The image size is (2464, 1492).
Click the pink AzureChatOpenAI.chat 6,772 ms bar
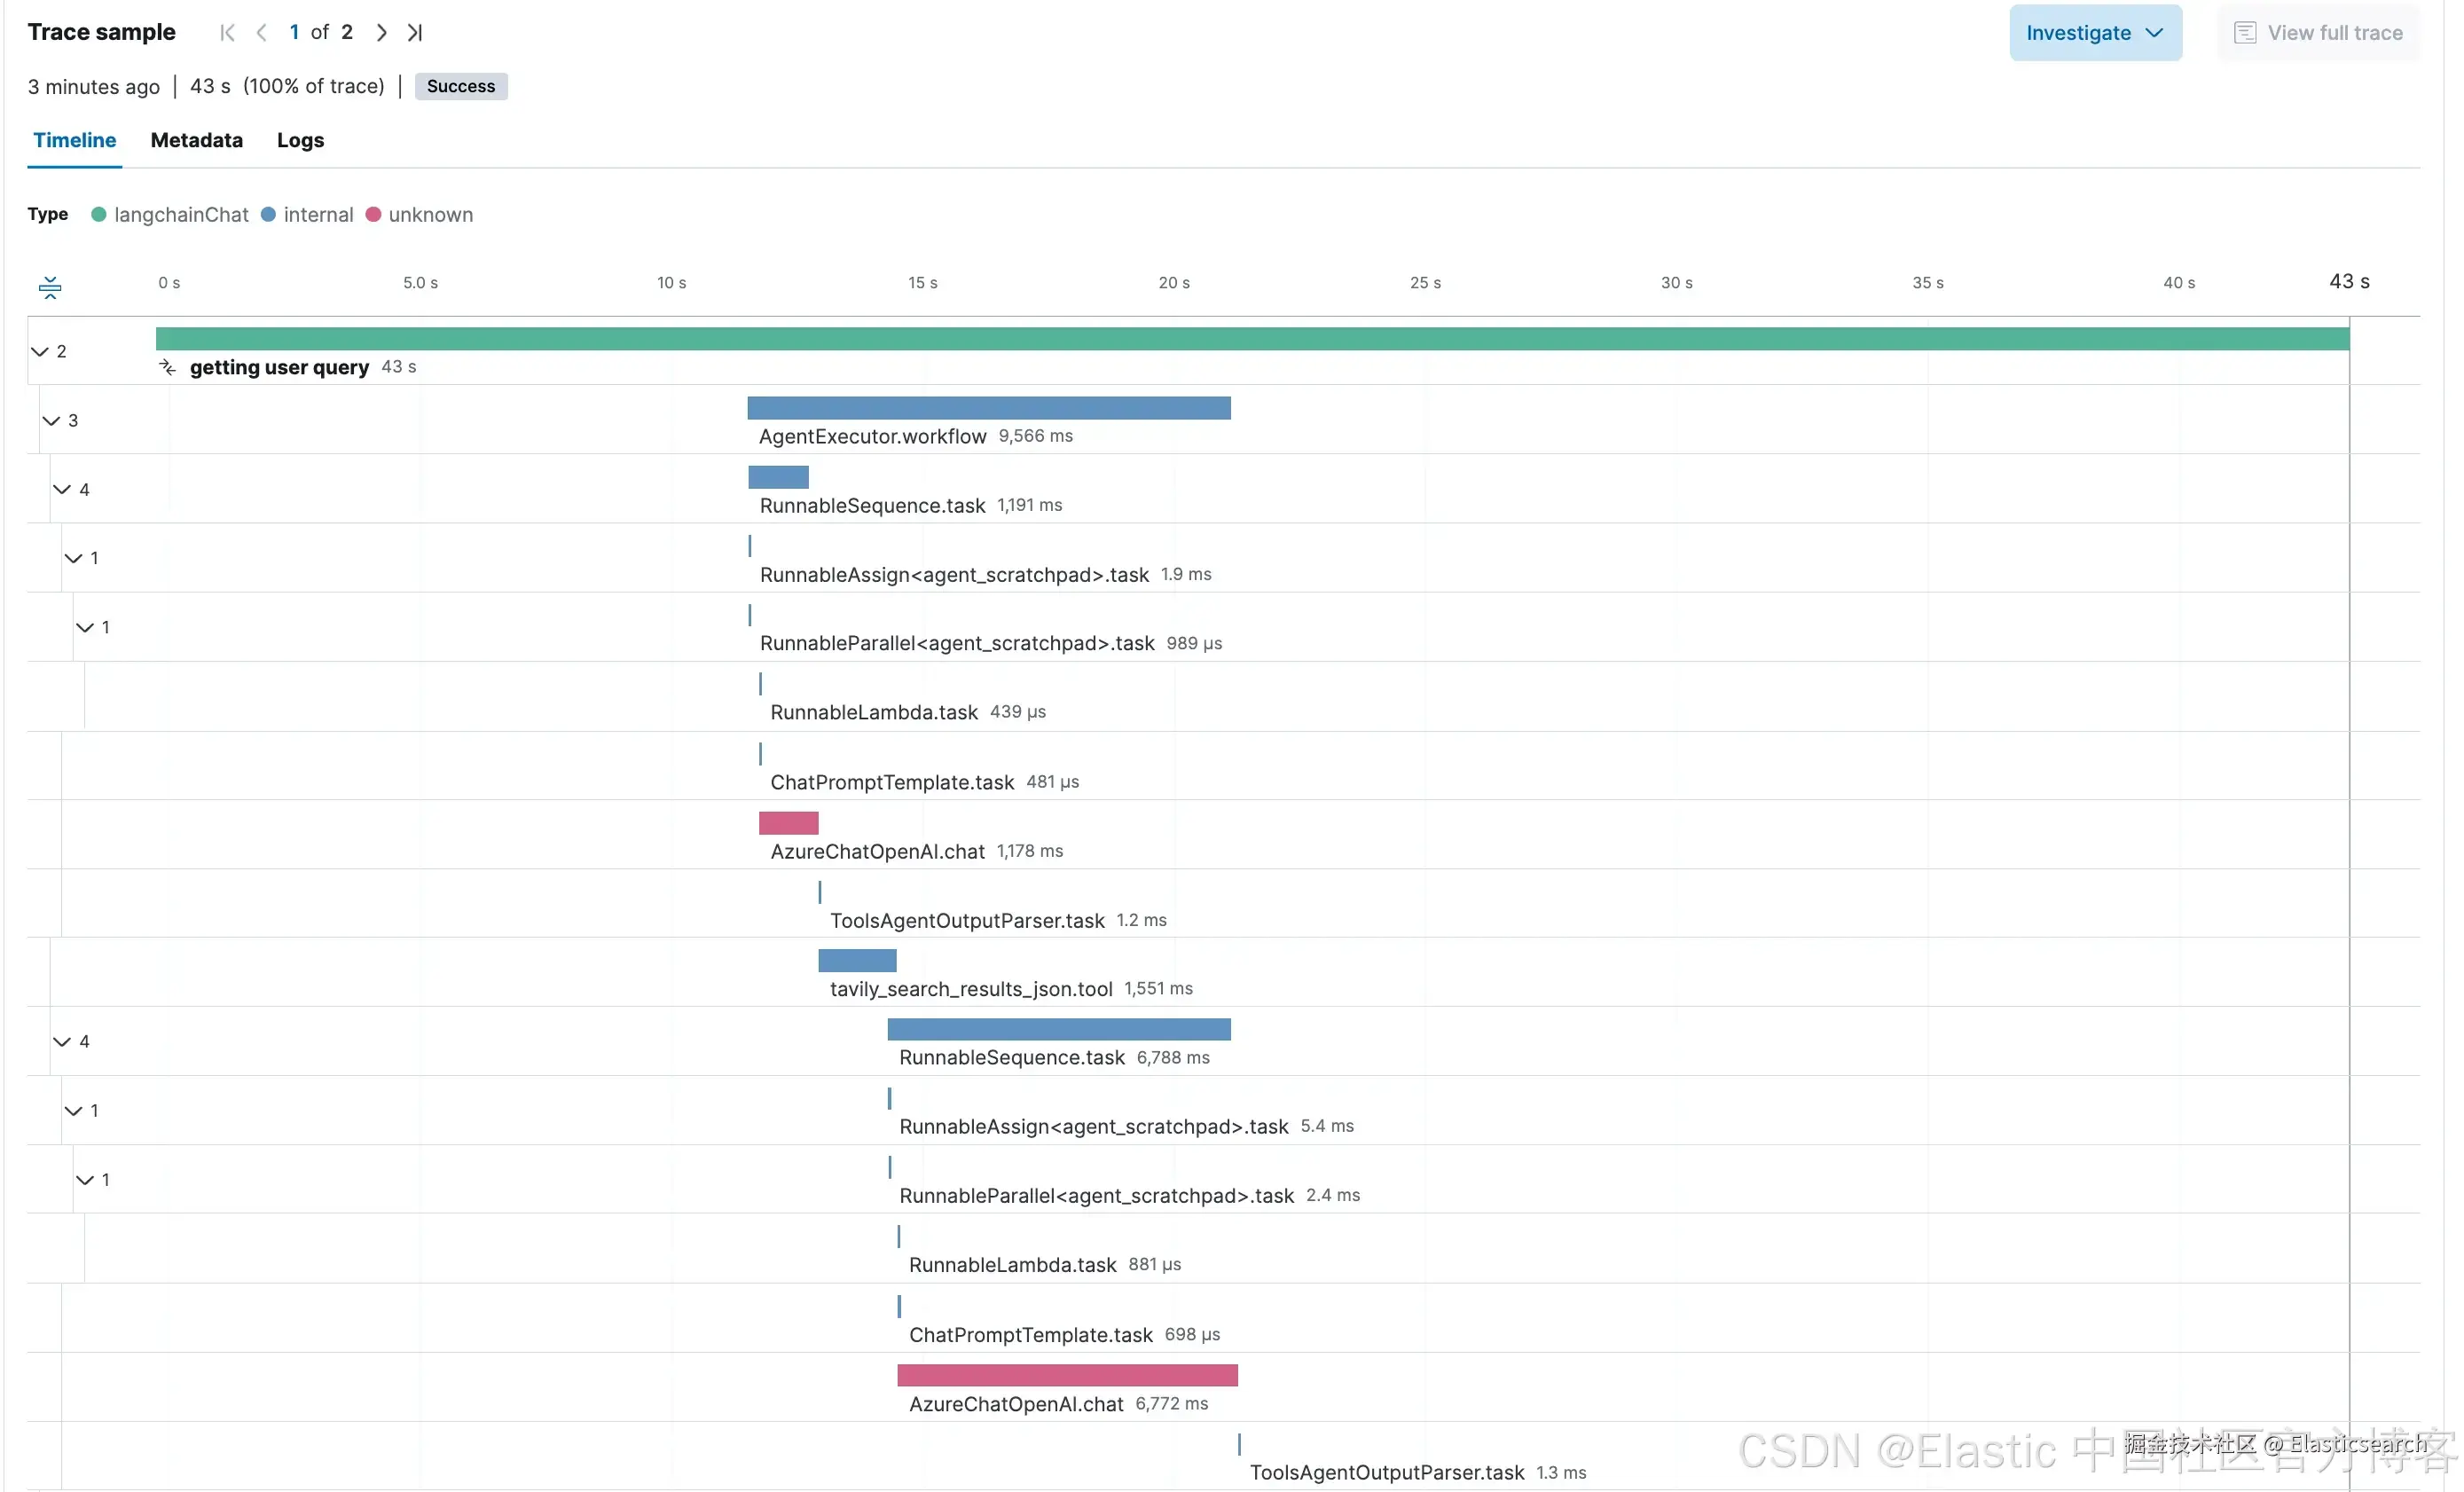point(1066,1375)
